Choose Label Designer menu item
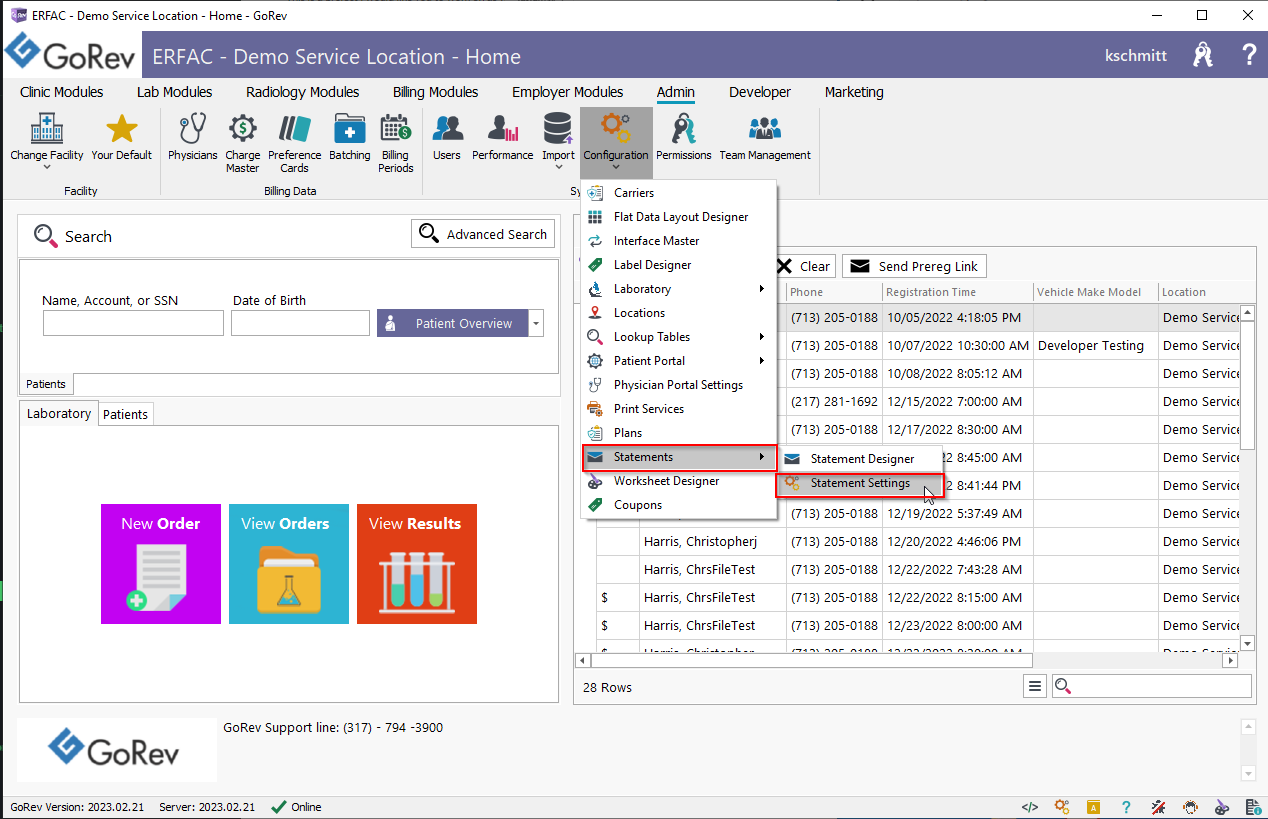The width and height of the screenshot is (1268, 819). pyautogui.click(x=679, y=265)
